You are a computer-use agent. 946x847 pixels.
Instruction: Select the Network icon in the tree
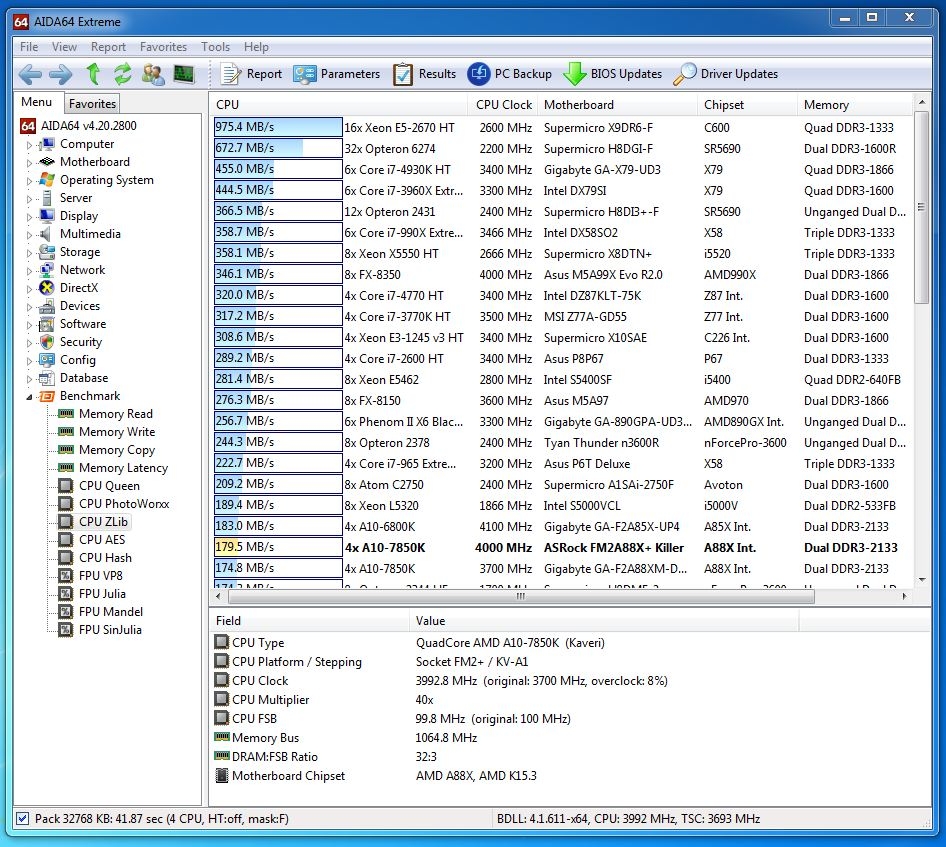pyautogui.click(x=46, y=270)
